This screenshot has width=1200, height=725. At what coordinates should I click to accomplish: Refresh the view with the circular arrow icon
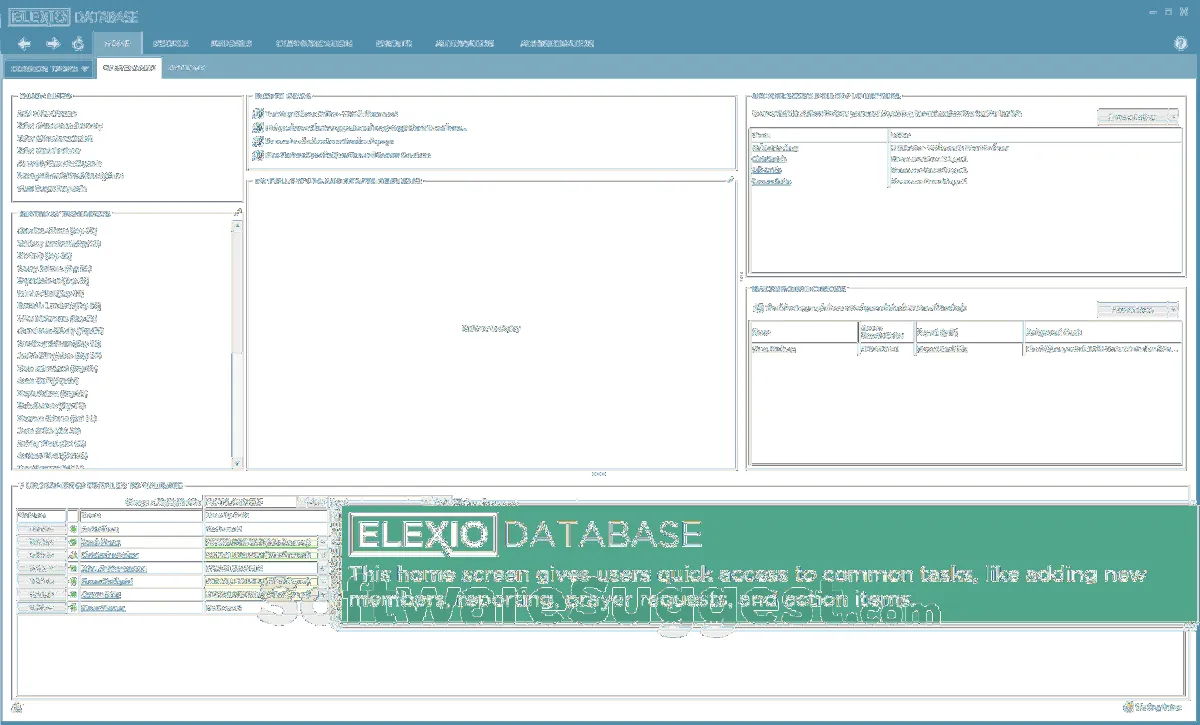pos(78,44)
